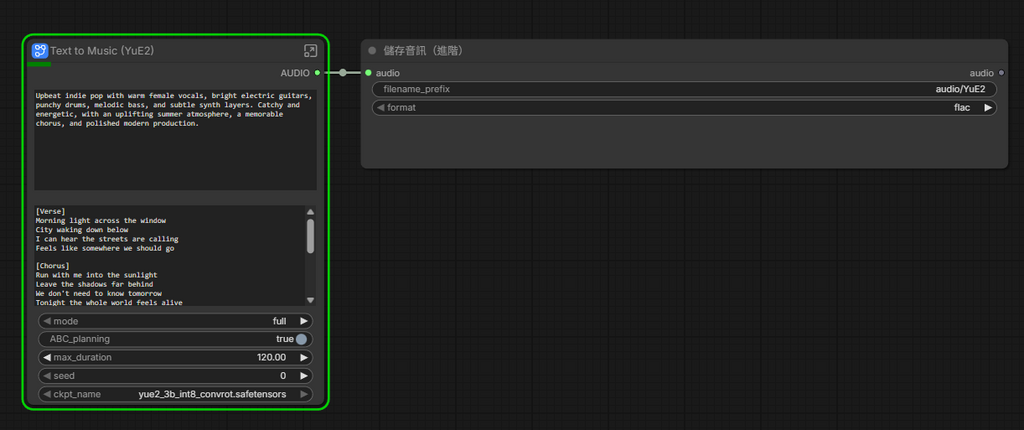Click the right arrow of the format selector
Image resolution: width=1024 pixels, height=430 pixels.
click(x=988, y=107)
